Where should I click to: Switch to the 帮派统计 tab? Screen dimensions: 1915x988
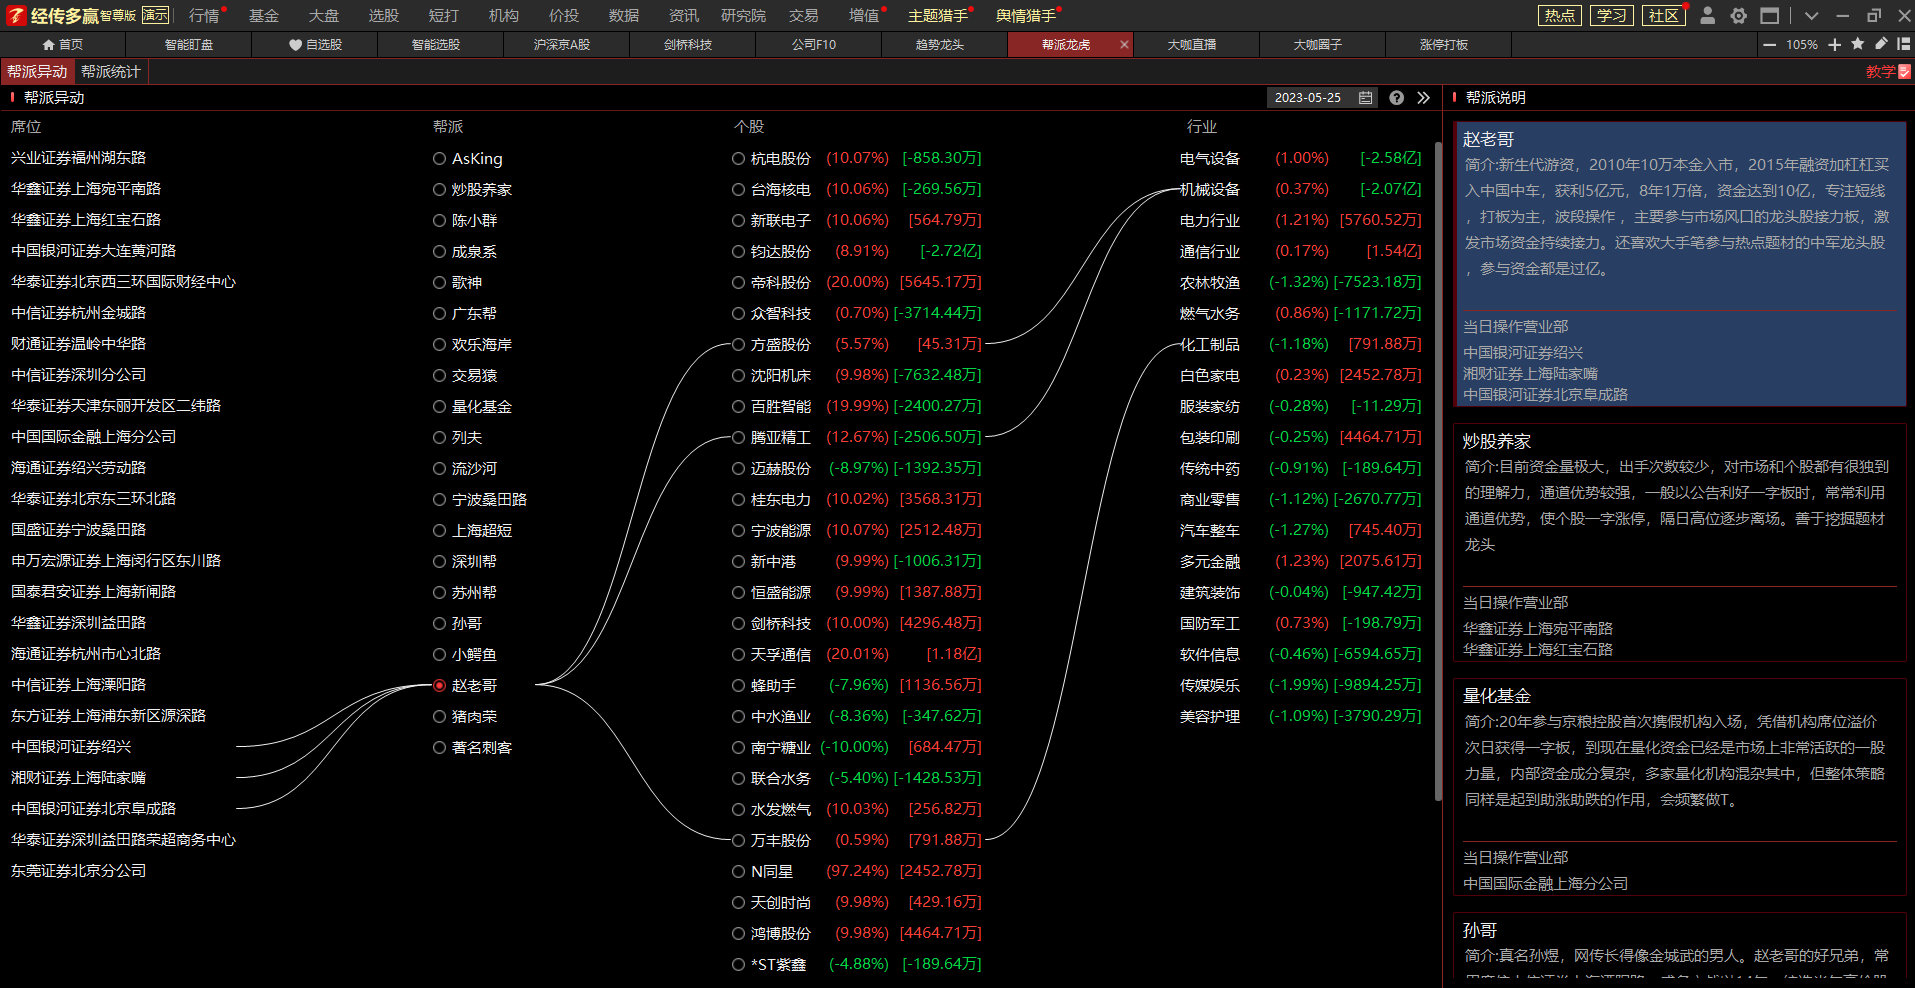tap(110, 72)
